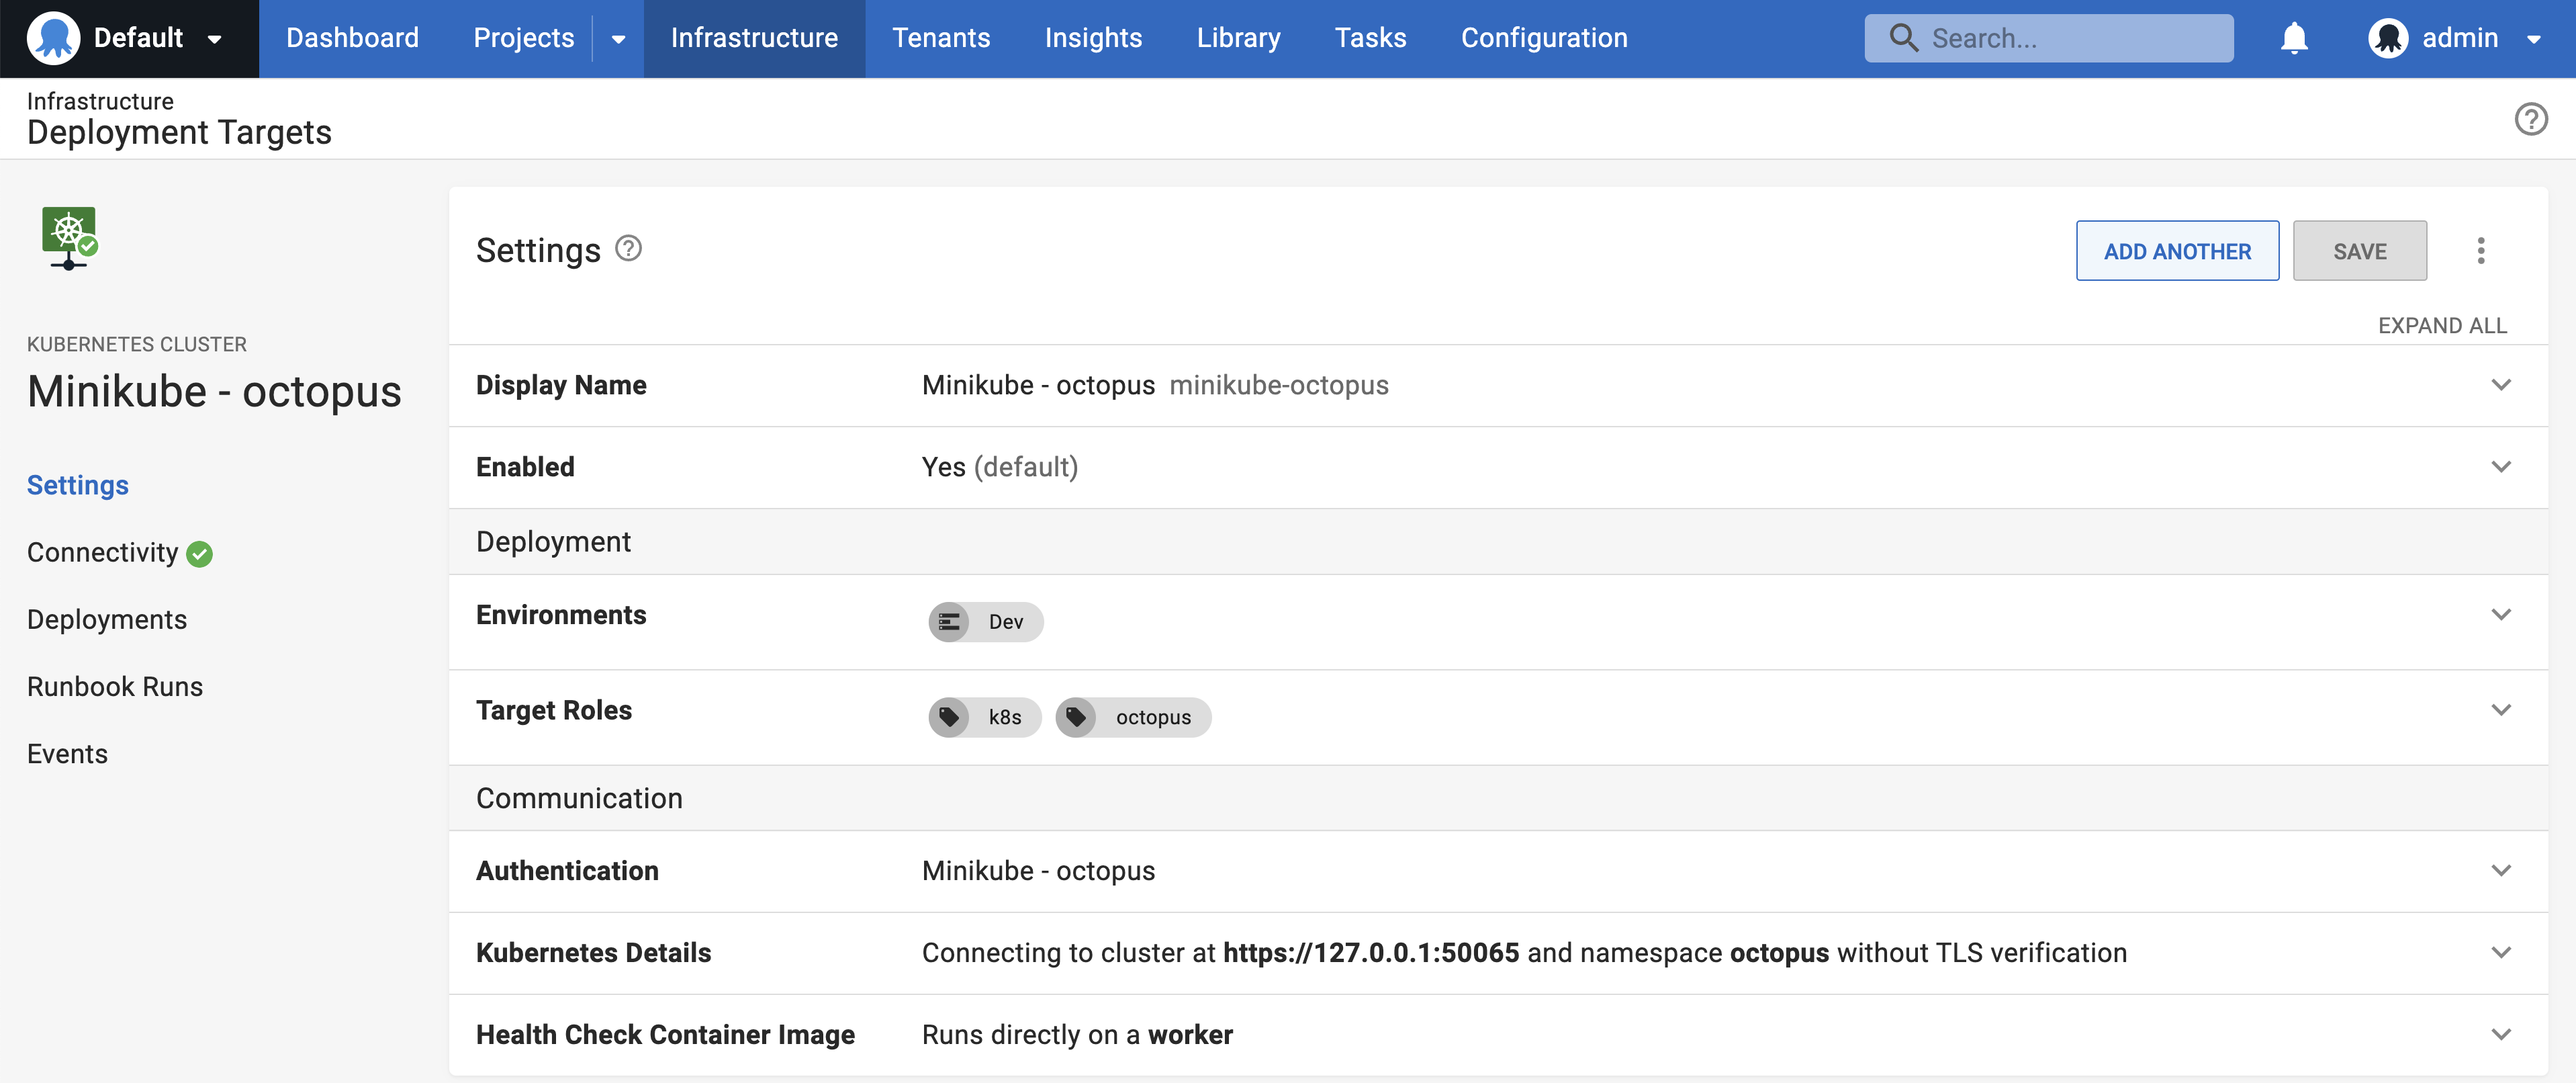Click the search magnifier icon

1904,37
